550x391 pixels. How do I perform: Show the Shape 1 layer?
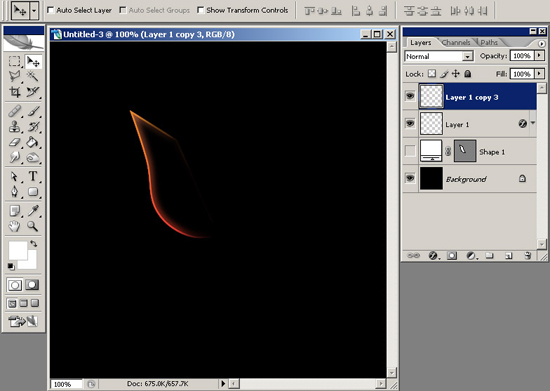click(x=410, y=151)
